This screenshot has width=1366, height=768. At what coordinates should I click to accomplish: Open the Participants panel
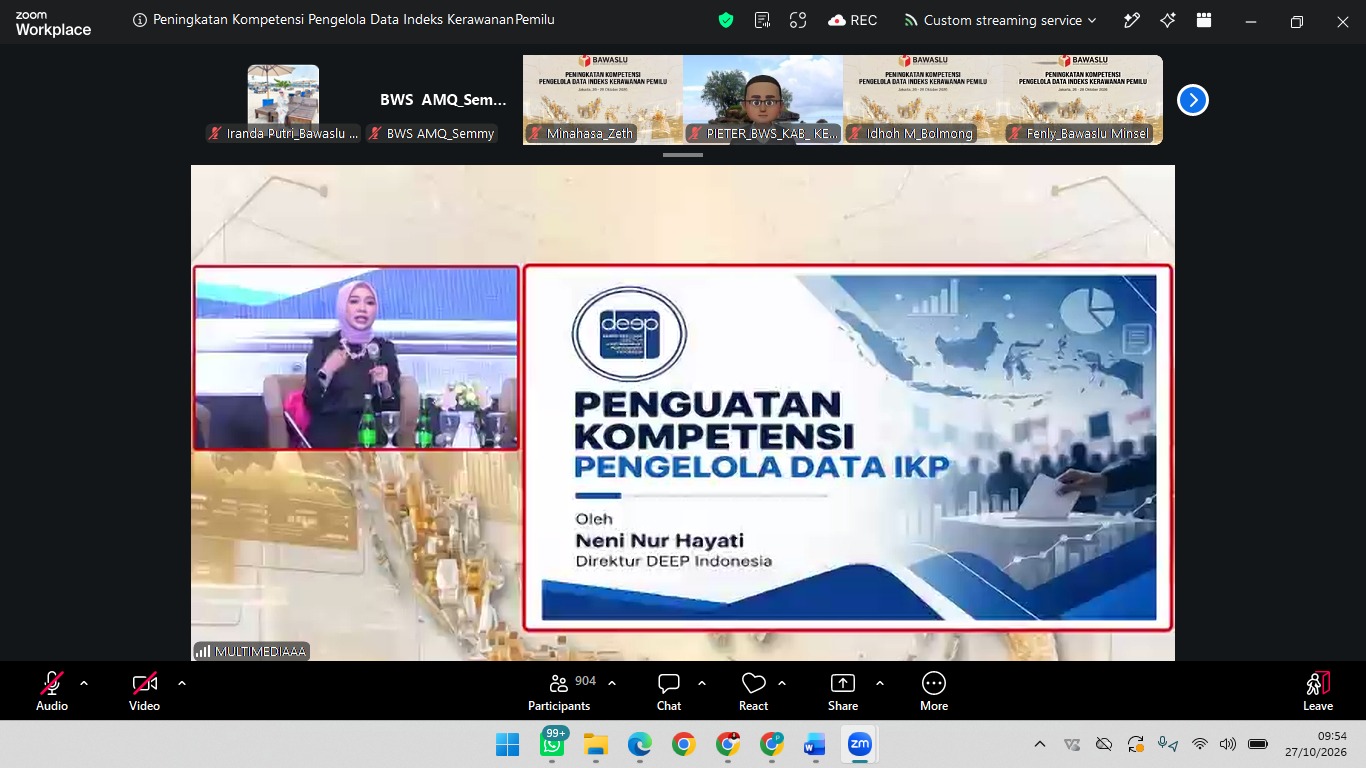coord(559,691)
